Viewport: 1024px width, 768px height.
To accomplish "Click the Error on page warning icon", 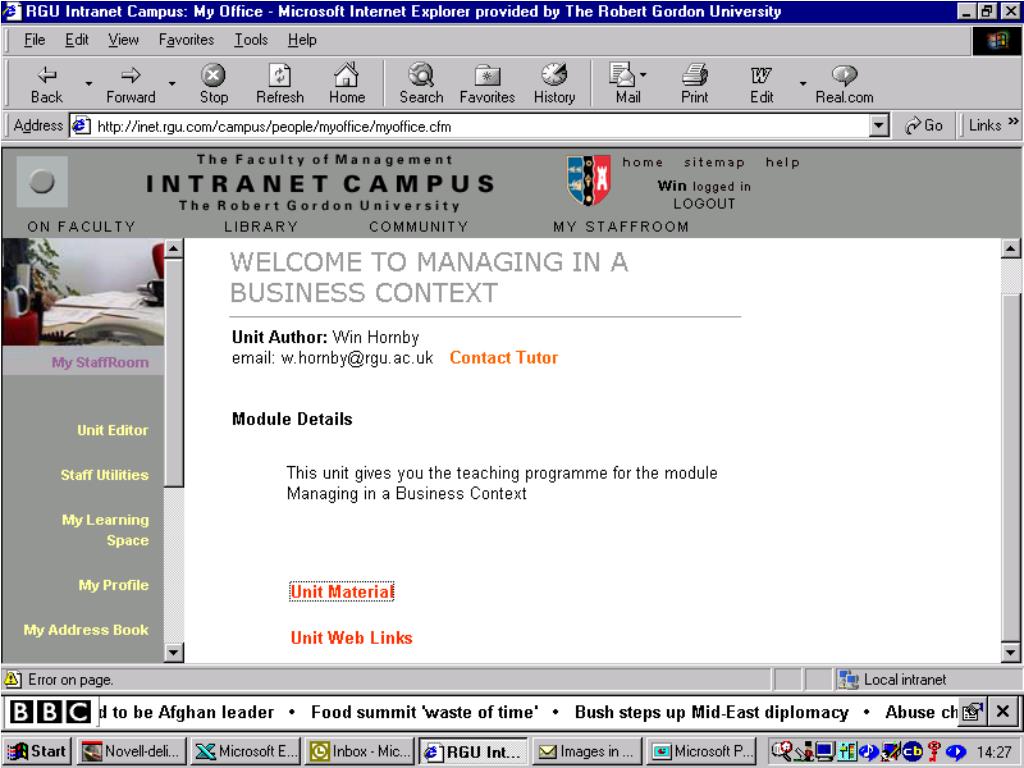I will pyautogui.click(x=12, y=680).
